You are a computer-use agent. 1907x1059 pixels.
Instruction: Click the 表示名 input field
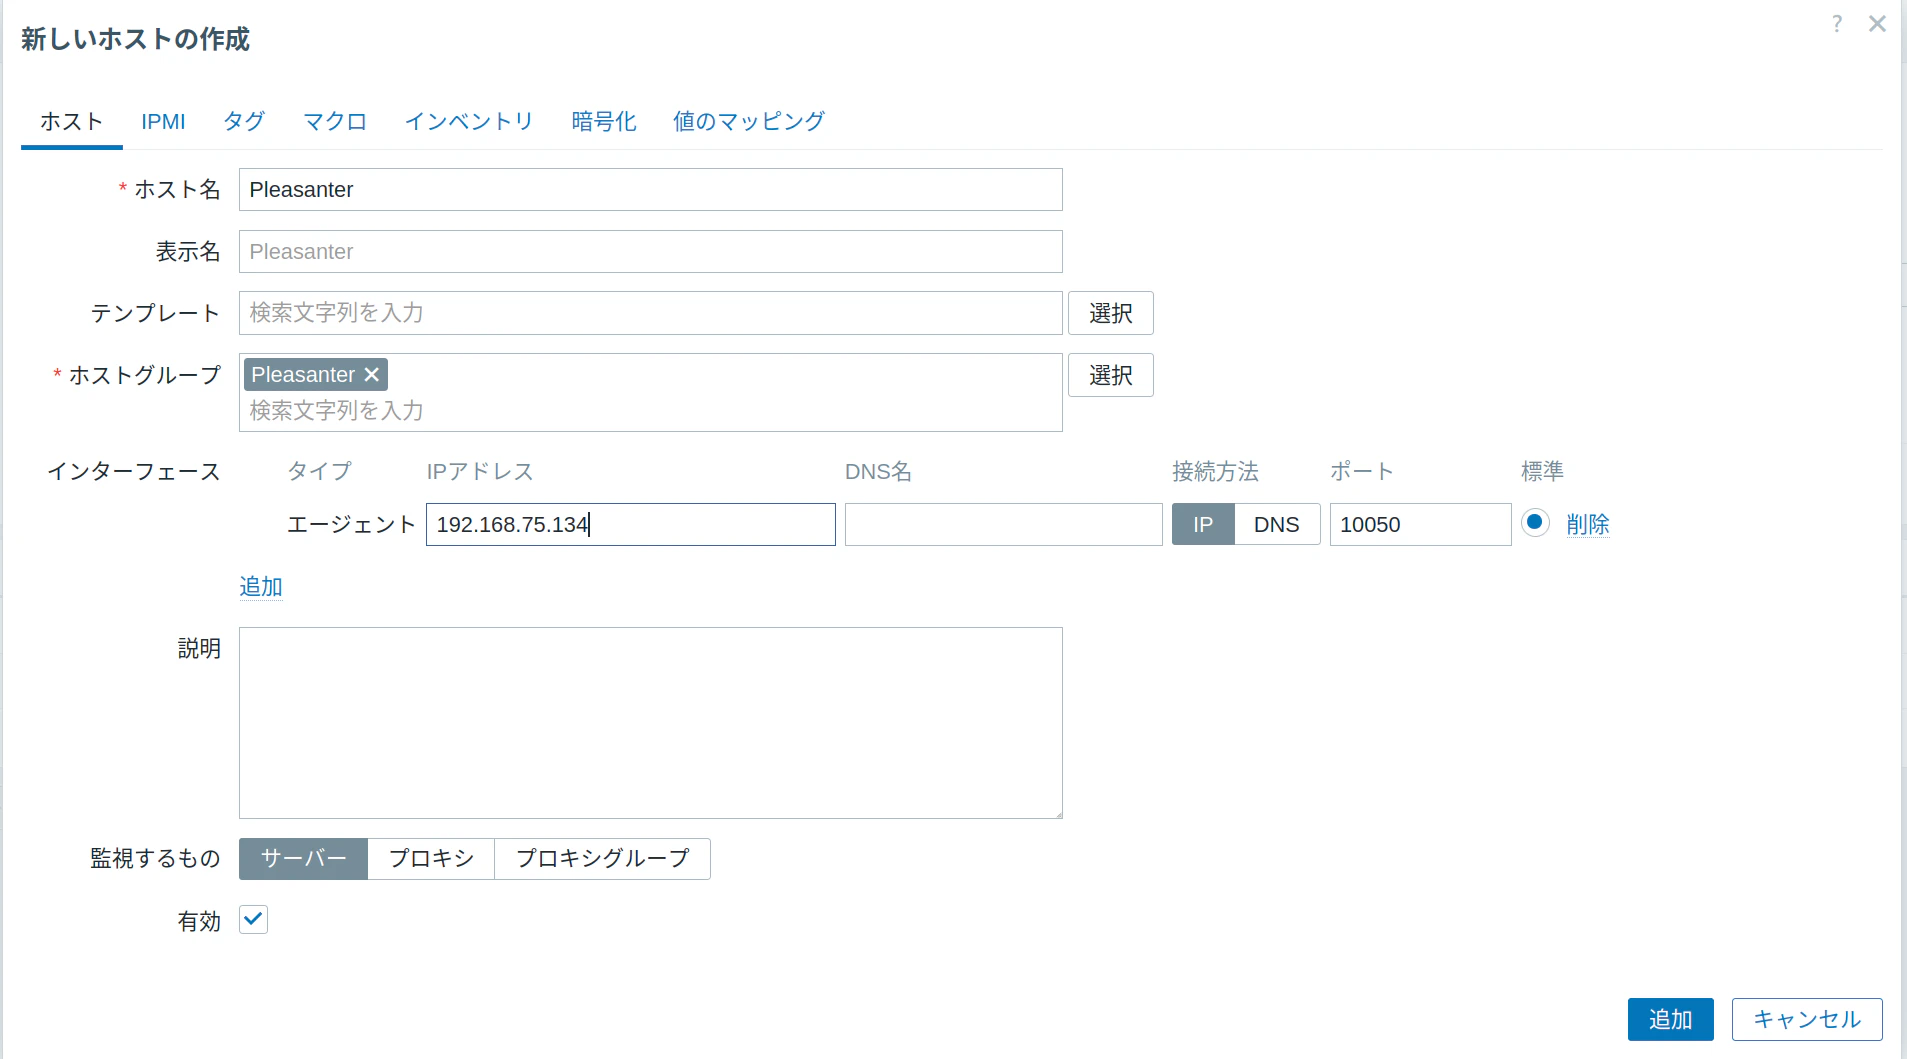click(x=650, y=252)
